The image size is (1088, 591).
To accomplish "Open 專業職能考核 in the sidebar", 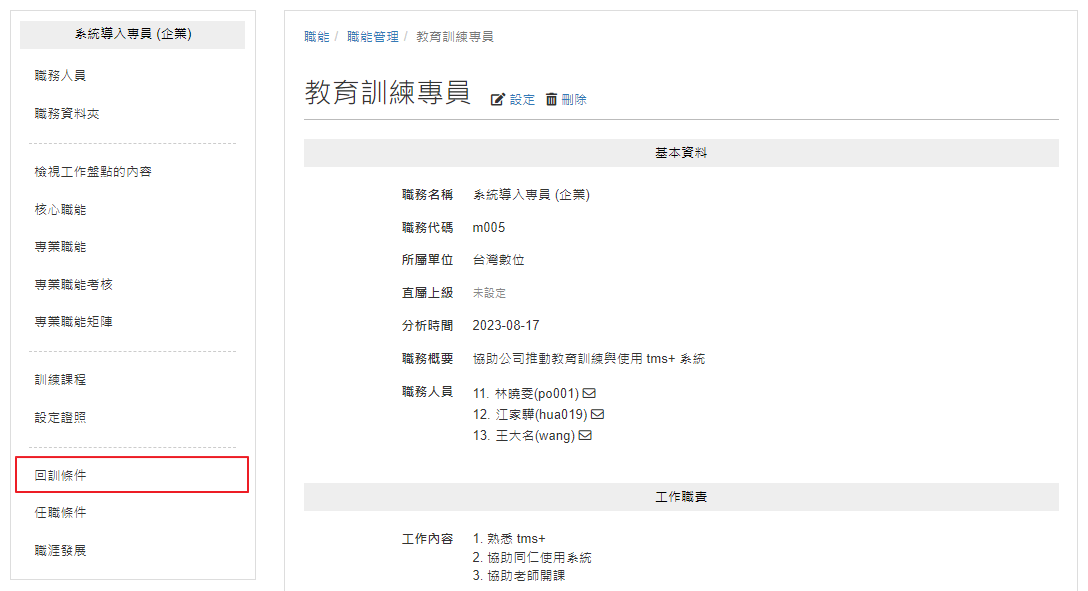I will [x=74, y=284].
